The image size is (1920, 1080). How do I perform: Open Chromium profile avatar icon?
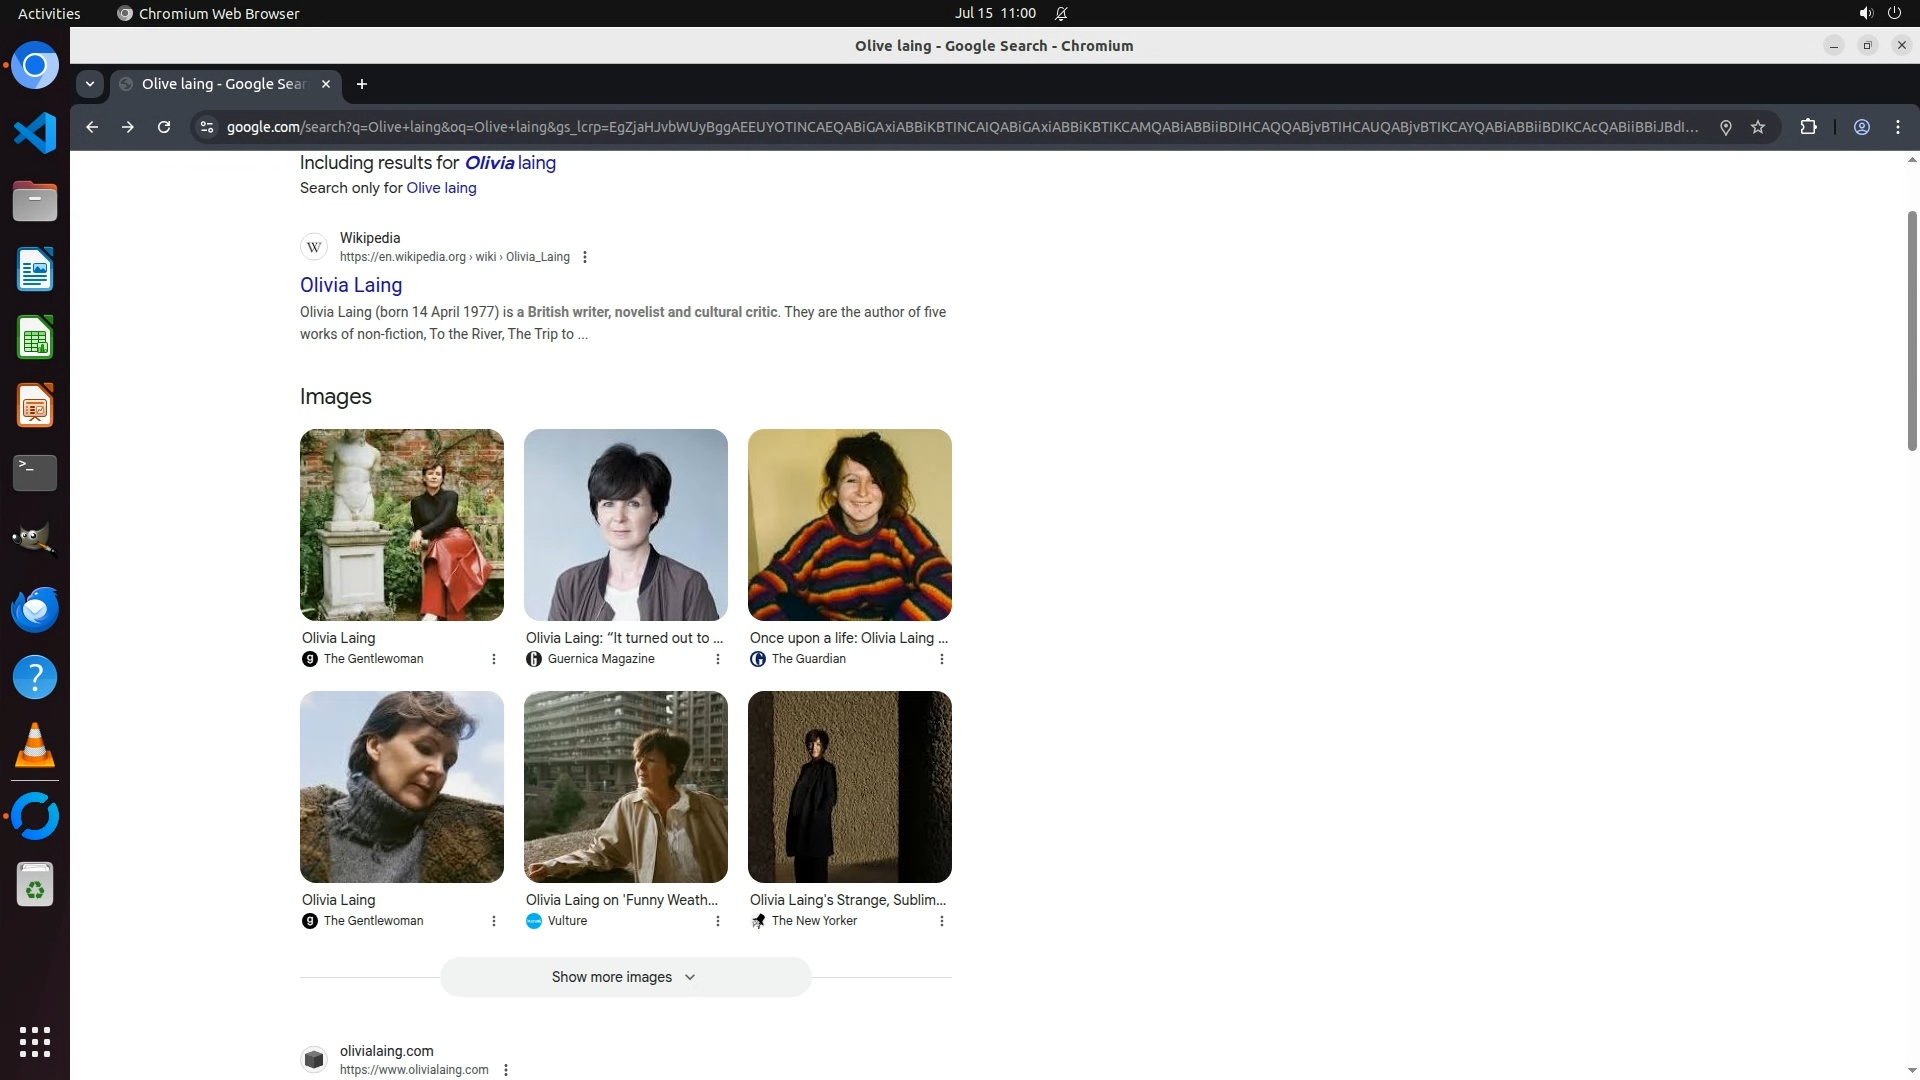point(1861,127)
